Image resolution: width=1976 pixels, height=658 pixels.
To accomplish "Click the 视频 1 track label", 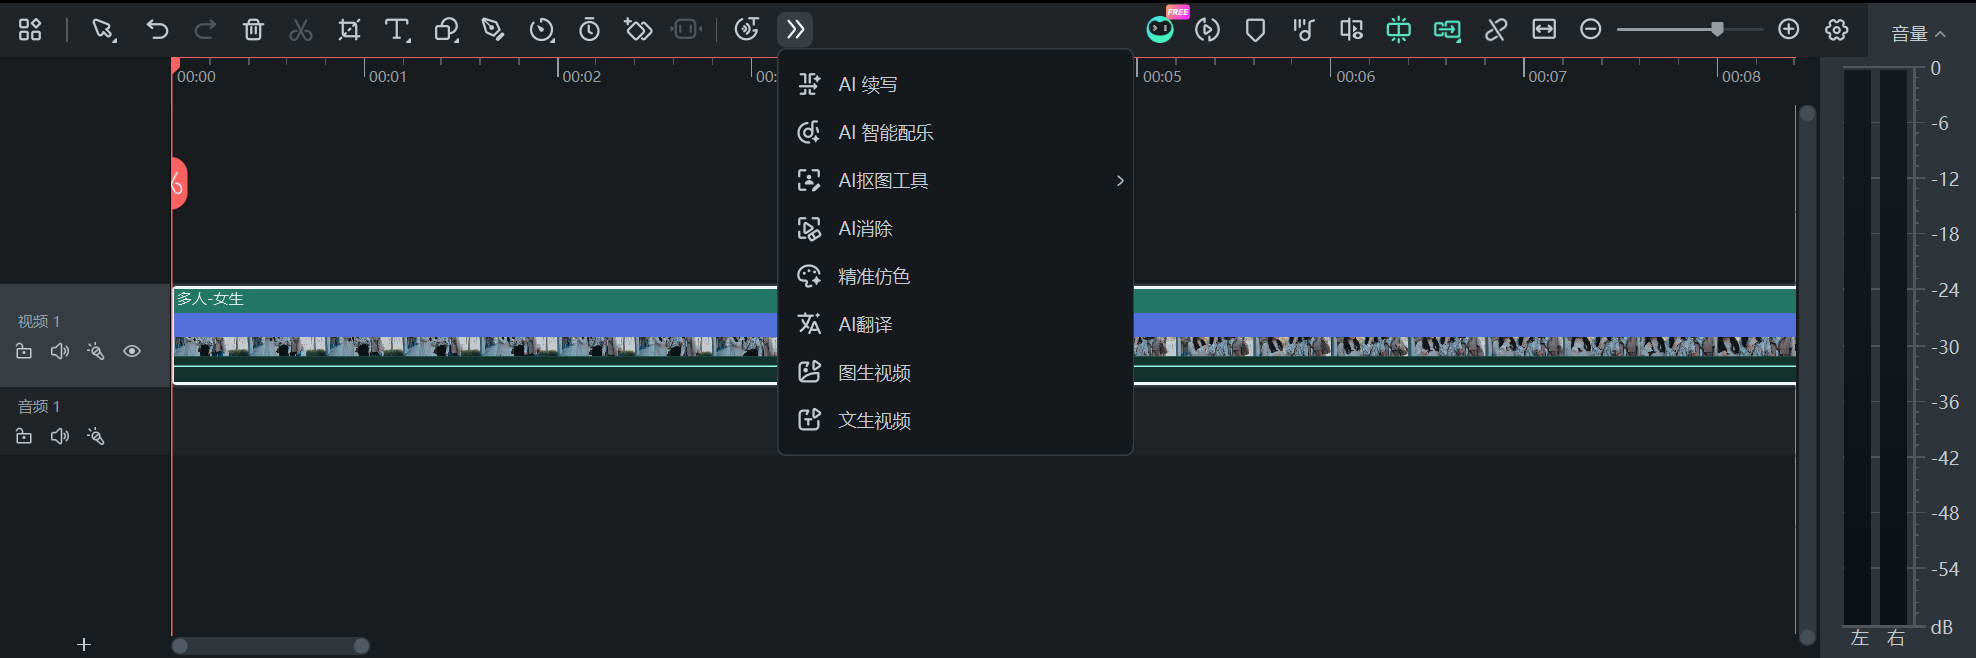I will pos(39,321).
